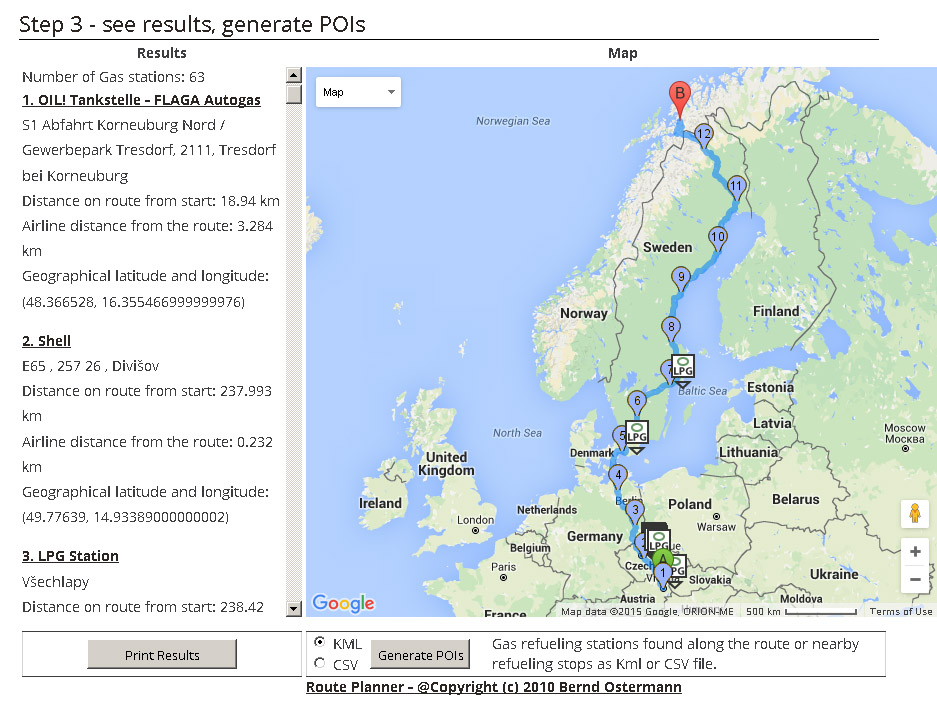Click the 'Finland' map label
Viewport: 937px width, 701px height.
[776, 311]
